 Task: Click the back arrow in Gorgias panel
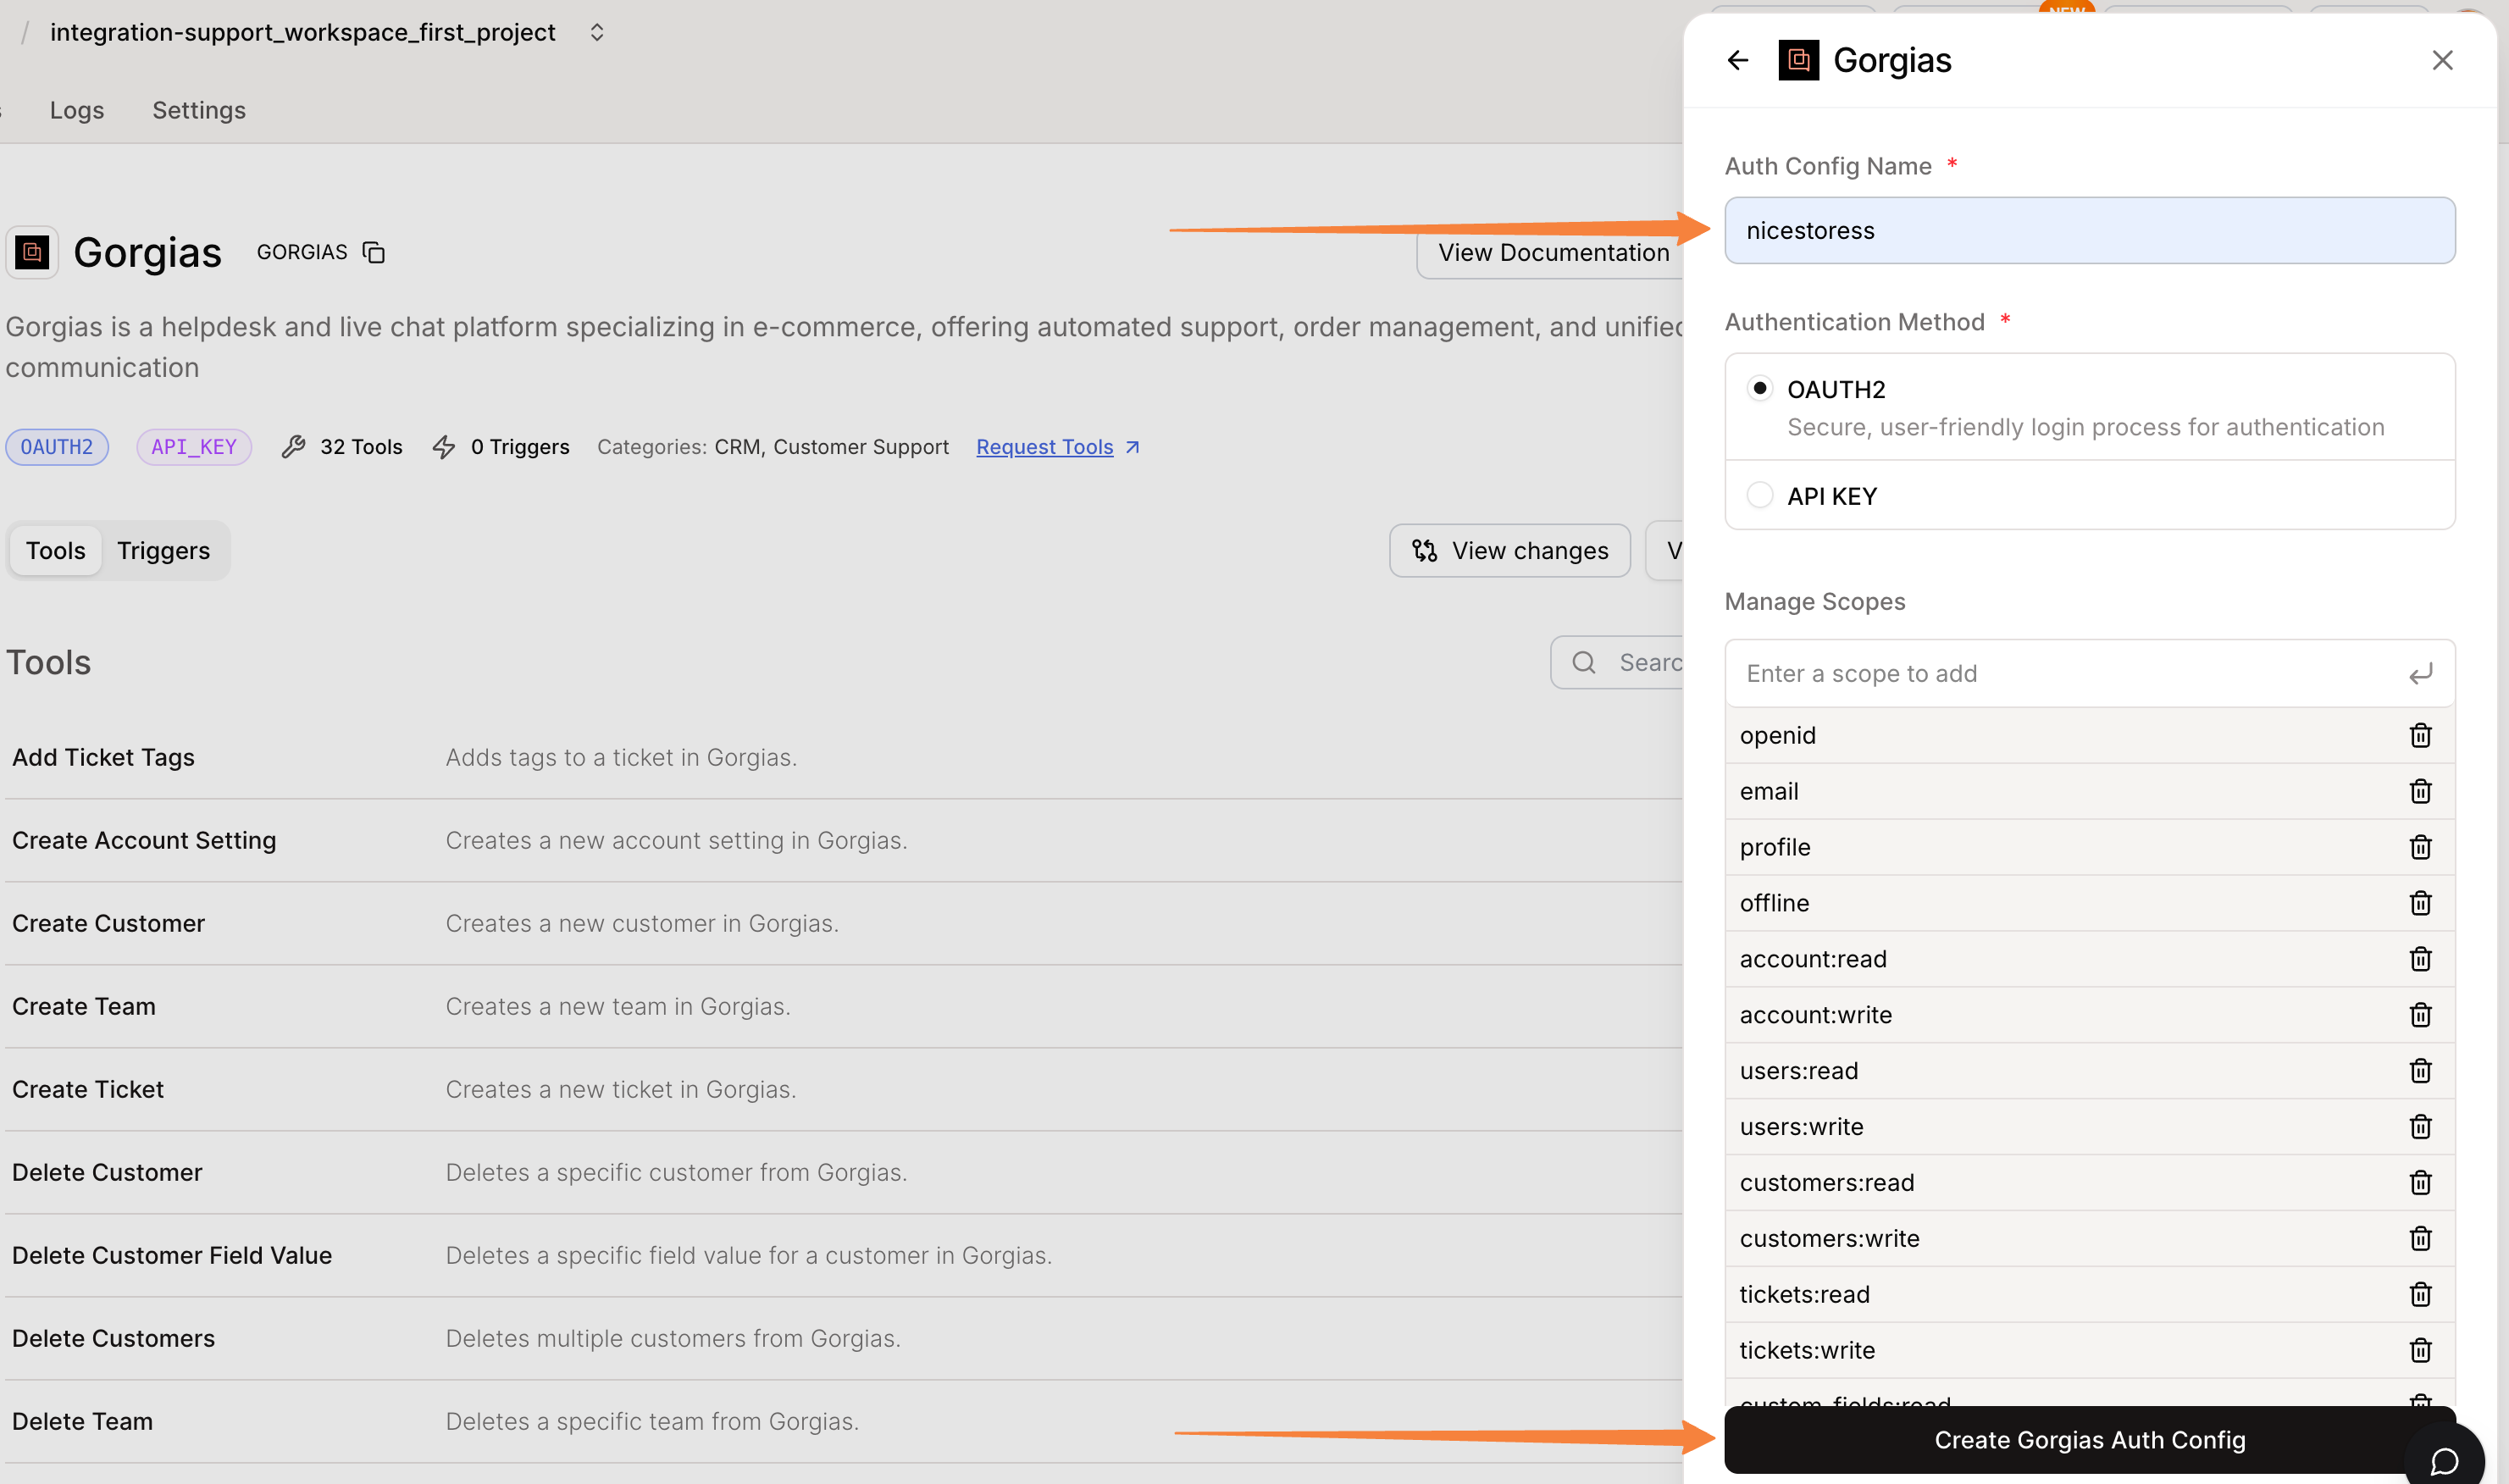(x=1738, y=60)
